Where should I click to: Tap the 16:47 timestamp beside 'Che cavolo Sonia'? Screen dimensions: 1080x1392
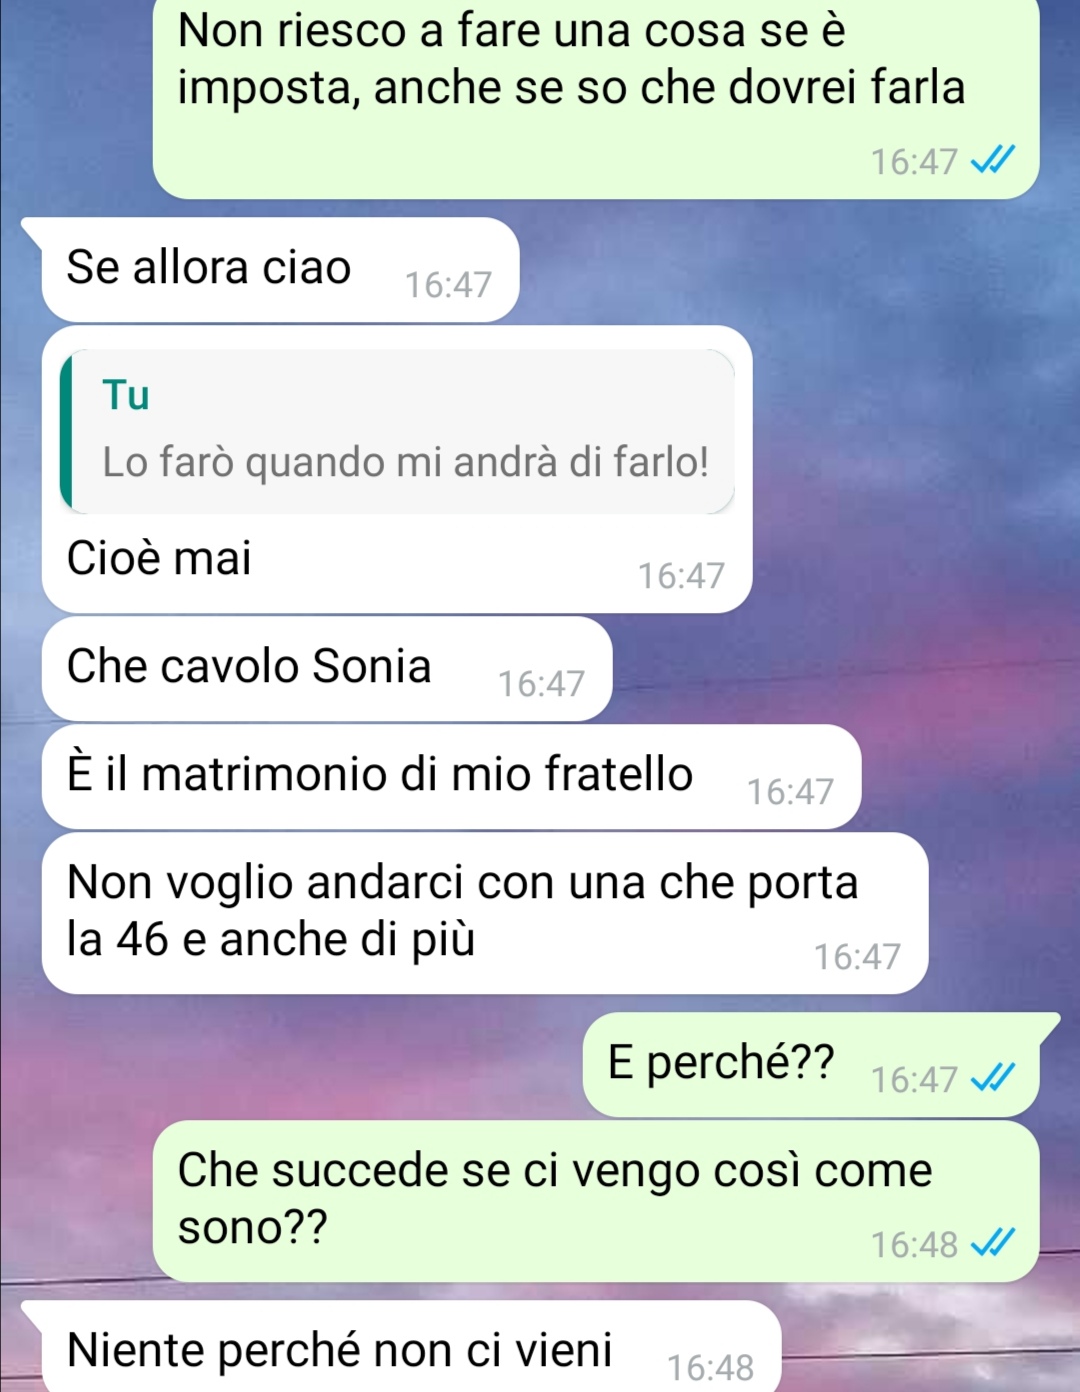click(x=541, y=683)
